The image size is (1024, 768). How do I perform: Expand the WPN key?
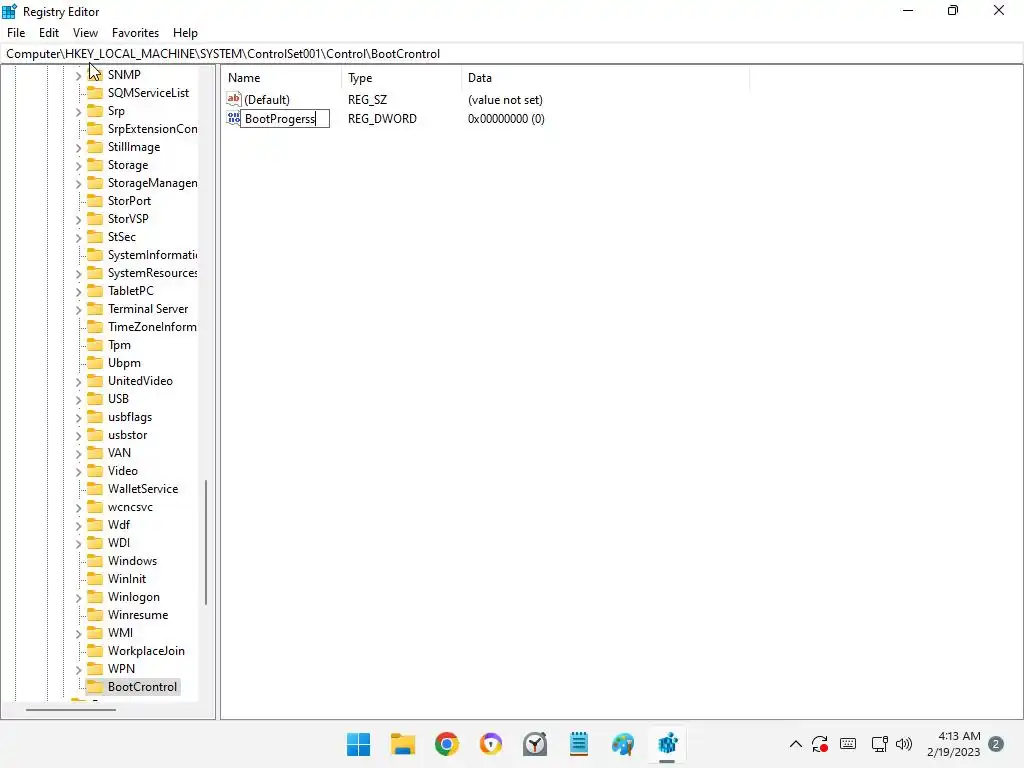point(78,669)
